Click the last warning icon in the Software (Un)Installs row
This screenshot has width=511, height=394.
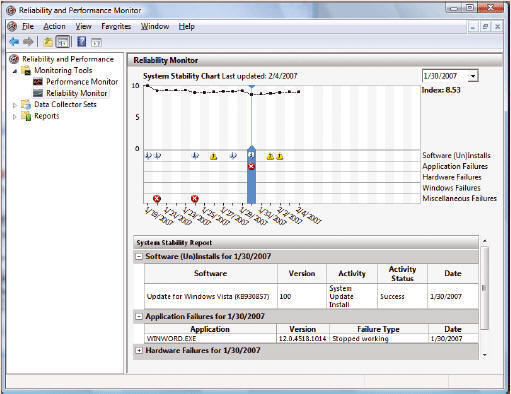coord(280,156)
